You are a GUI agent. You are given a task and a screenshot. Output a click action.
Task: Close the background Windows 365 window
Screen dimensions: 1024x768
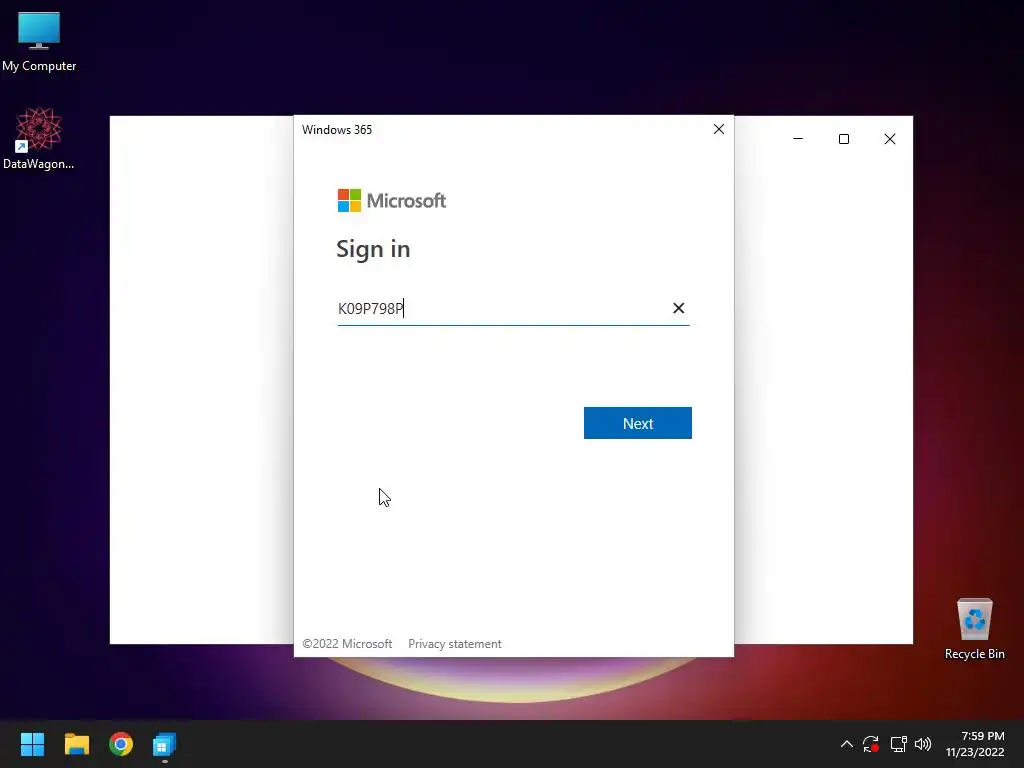[x=889, y=138]
